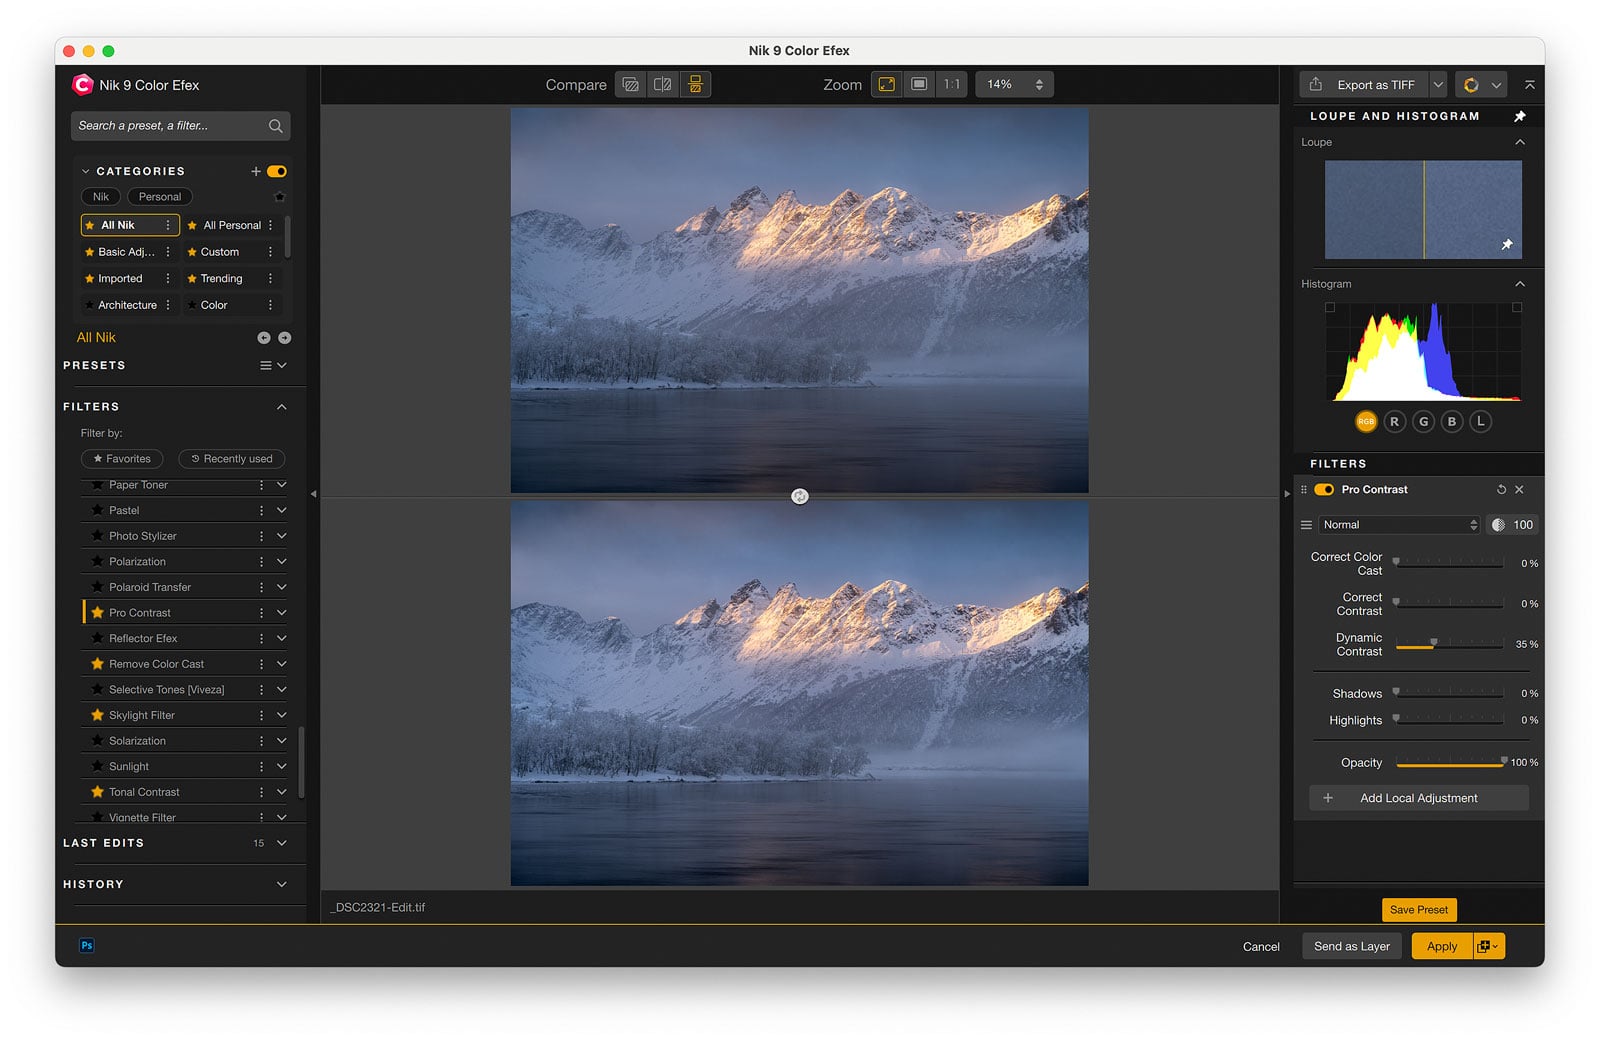The image size is (1600, 1040).
Task: Open the Export as TIFF dropdown arrow
Action: 1438,85
